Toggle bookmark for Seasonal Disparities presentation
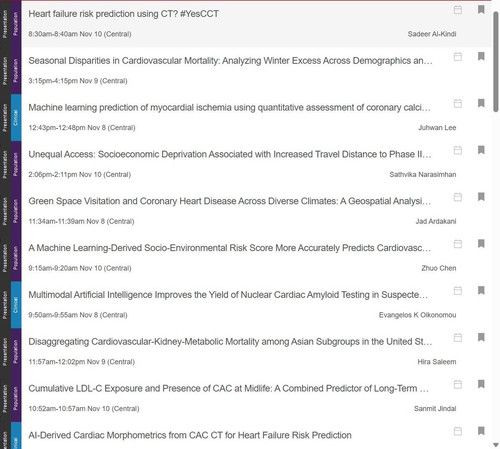 point(481,56)
